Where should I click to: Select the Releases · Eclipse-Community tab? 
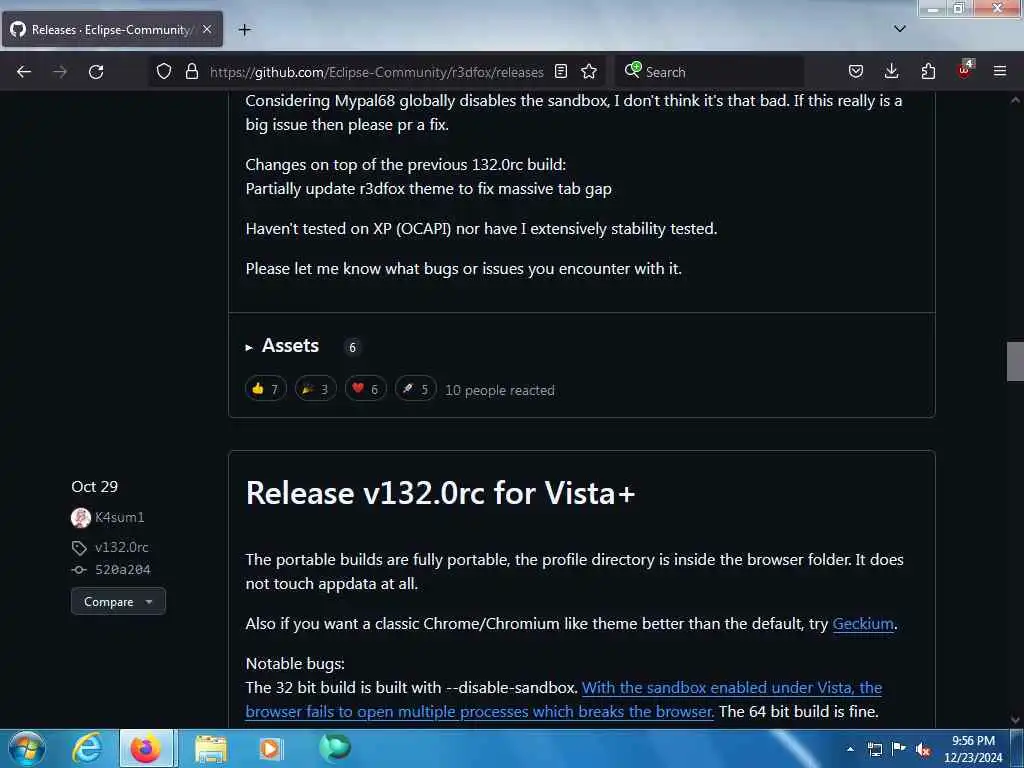click(112, 29)
